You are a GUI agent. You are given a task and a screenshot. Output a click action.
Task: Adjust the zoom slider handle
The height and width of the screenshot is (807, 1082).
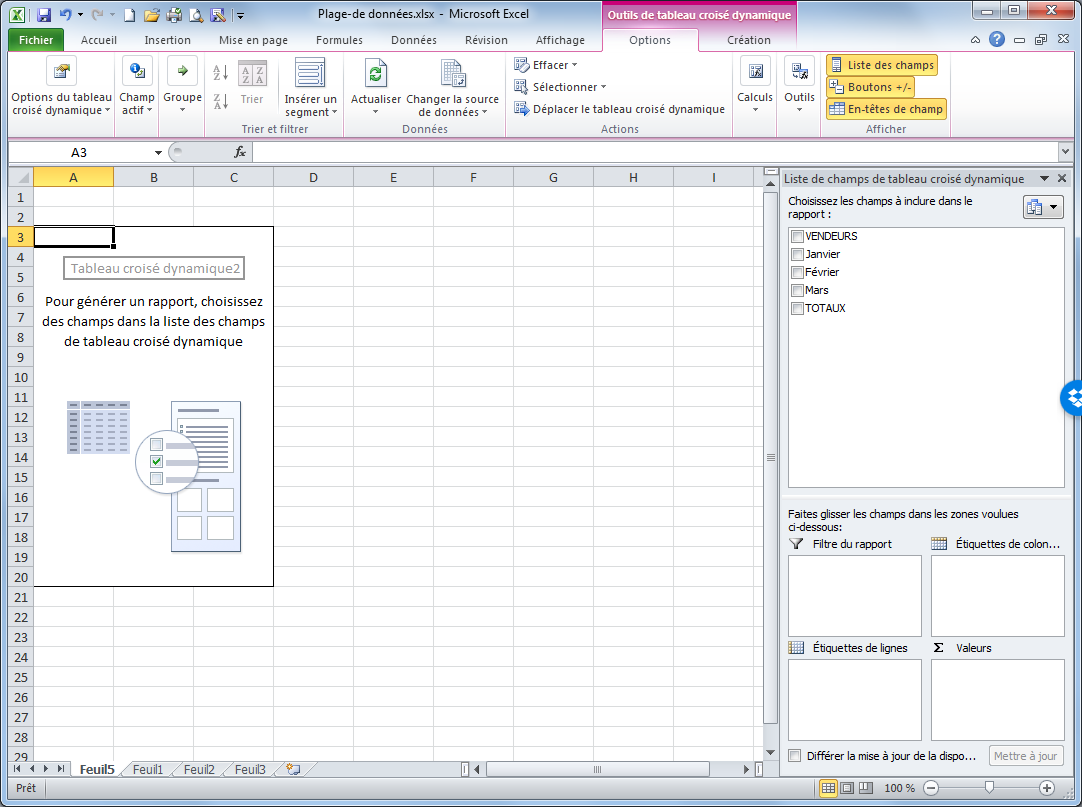989,788
